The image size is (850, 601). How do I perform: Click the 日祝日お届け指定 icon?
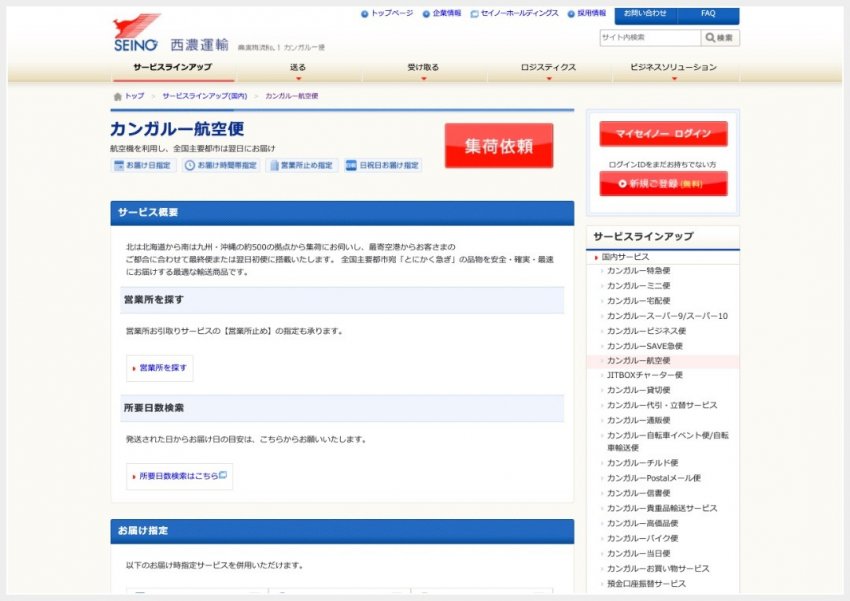351,165
